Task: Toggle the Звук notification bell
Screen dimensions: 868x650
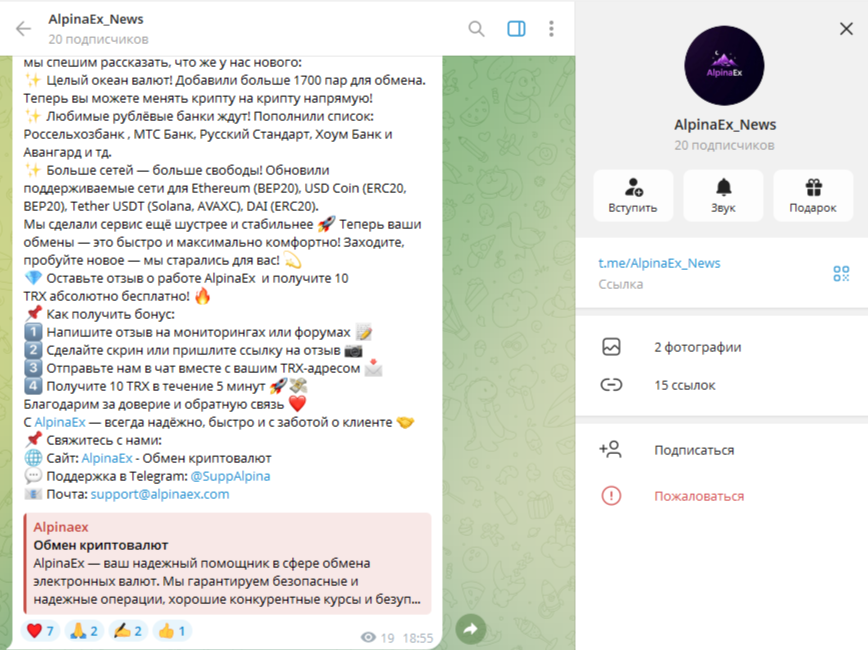Action: pos(723,195)
